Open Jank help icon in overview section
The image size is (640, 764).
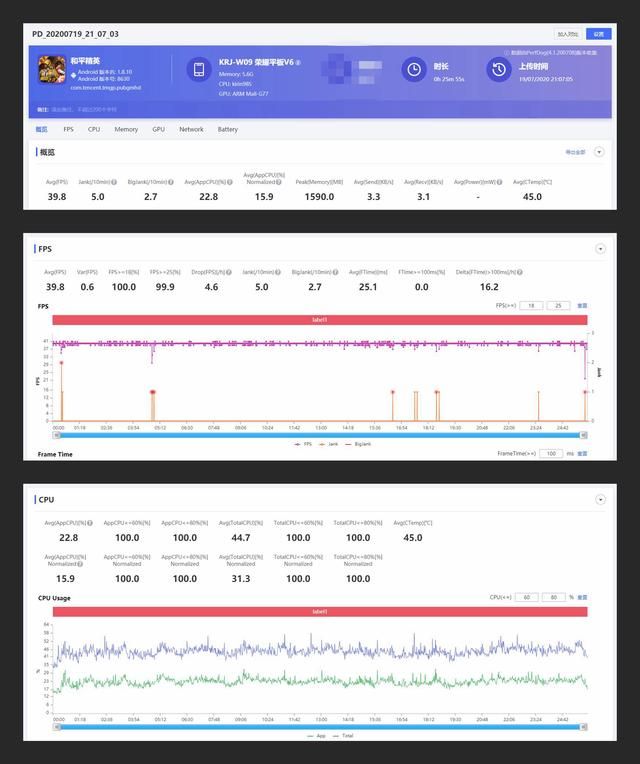(x=114, y=182)
